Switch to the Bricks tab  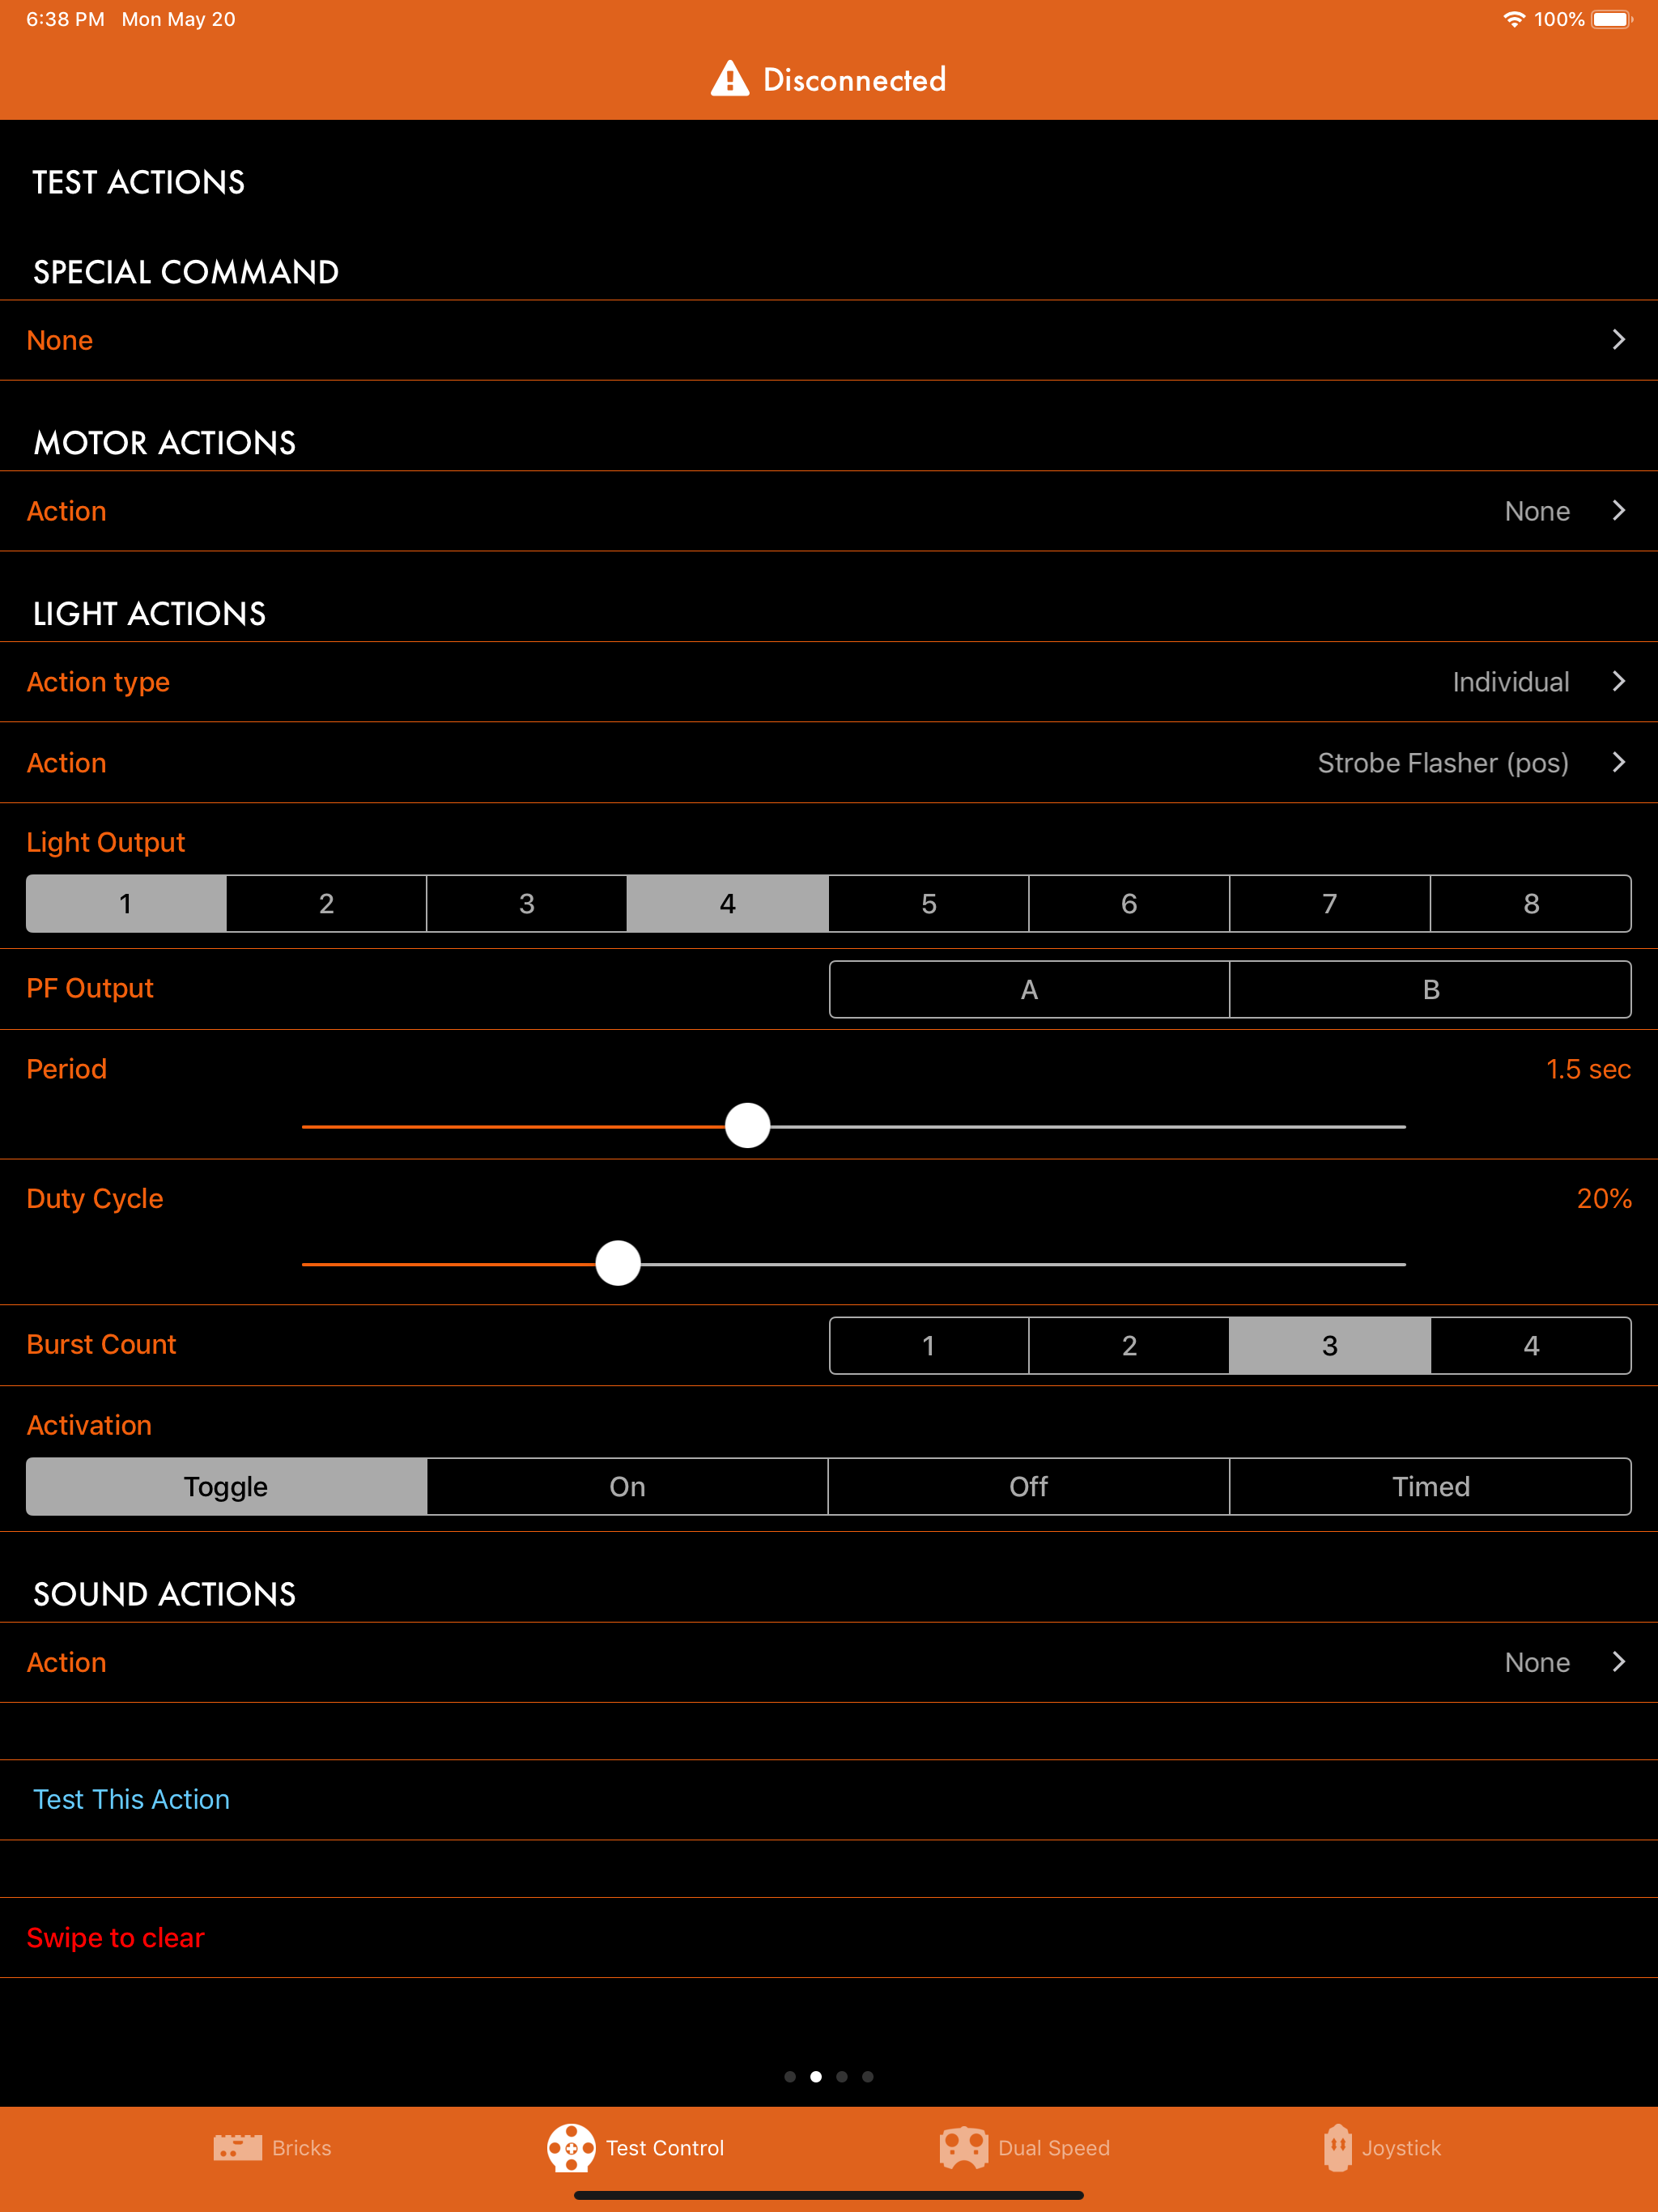point(272,2148)
